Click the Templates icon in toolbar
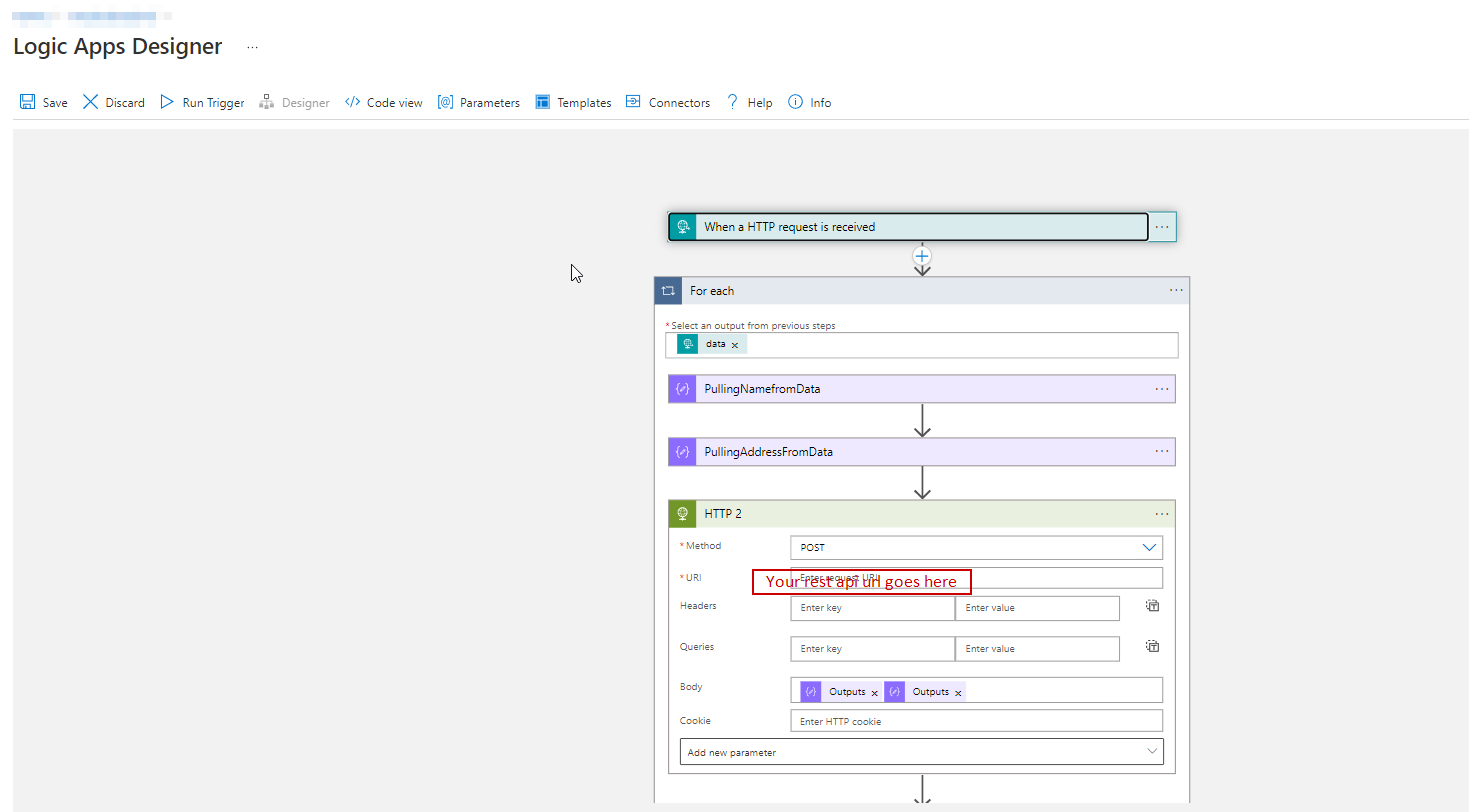The height and width of the screenshot is (812, 1469). (543, 102)
